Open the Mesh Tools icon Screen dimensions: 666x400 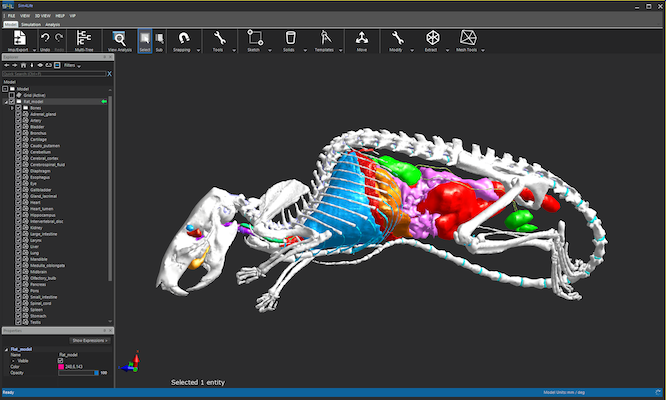[x=467, y=38]
